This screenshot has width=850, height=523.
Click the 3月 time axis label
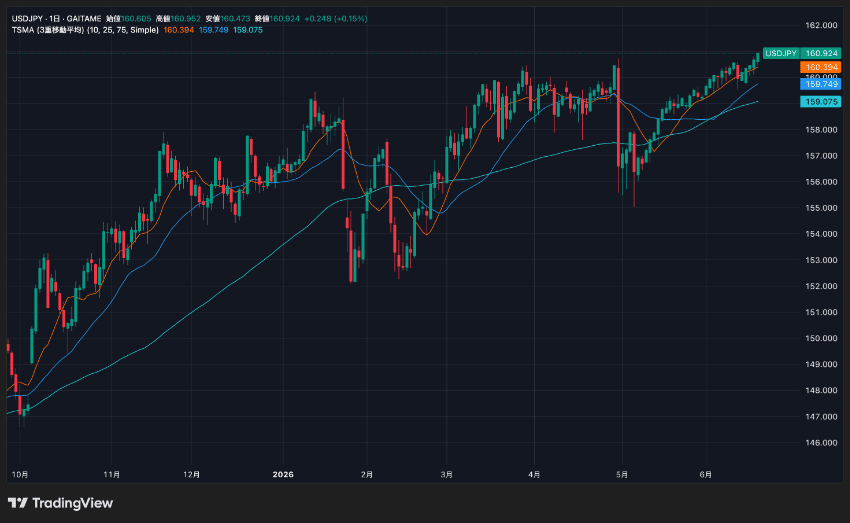[446, 474]
